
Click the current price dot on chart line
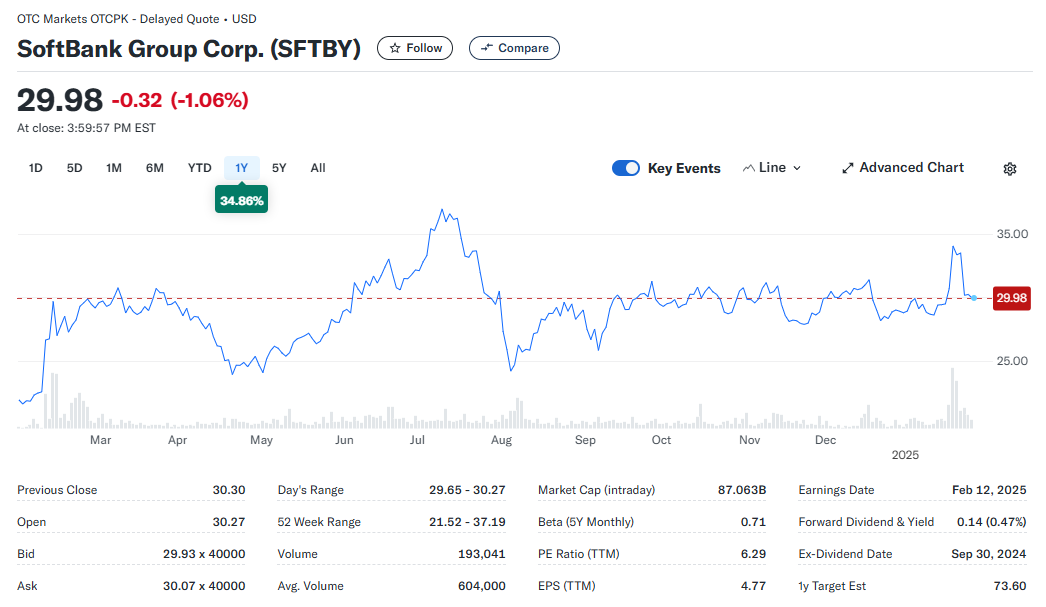click(x=974, y=298)
